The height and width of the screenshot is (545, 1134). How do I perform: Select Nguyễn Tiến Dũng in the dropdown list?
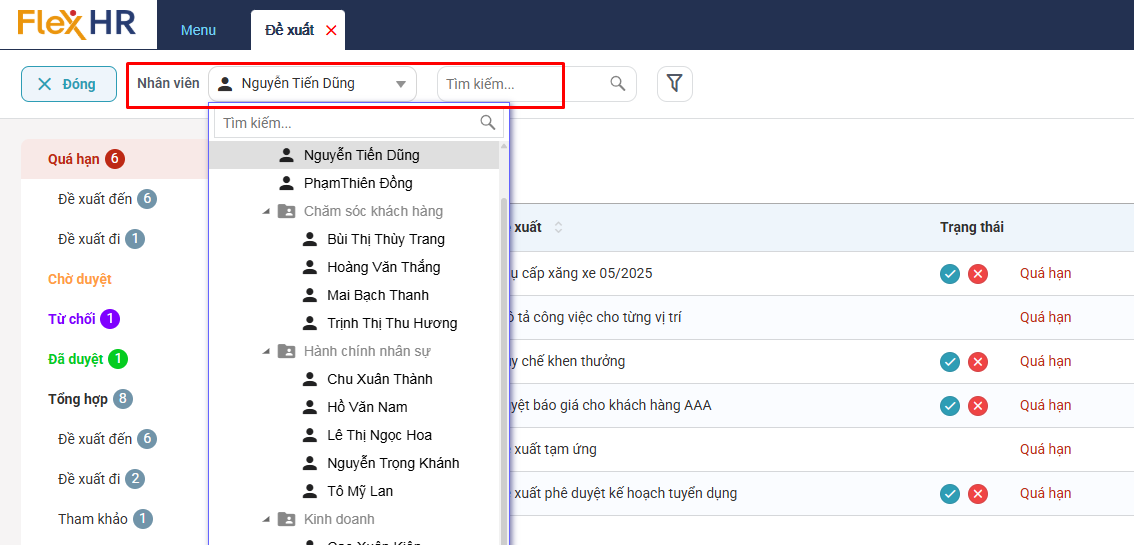354,155
